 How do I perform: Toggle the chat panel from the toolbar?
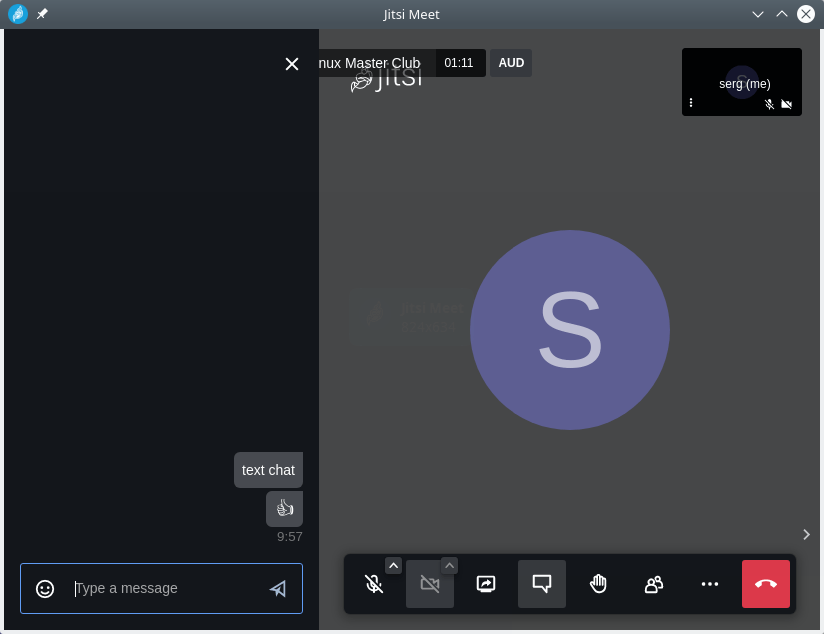click(542, 584)
